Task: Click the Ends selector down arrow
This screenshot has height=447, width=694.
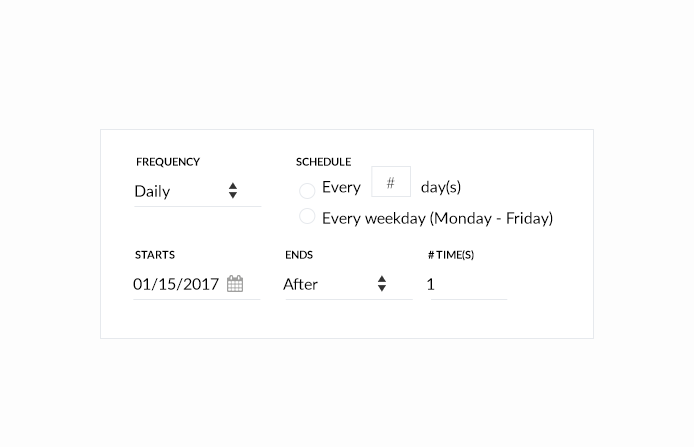Action: coord(381,288)
